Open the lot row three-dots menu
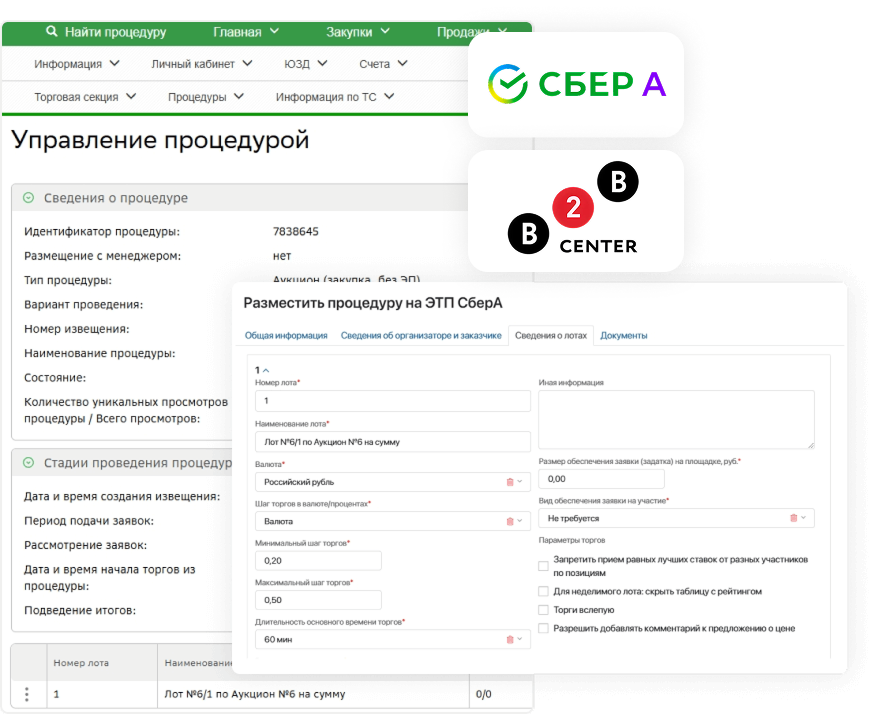The width and height of the screenshot is (880, 714). pyautogui.click(x=26, y=694)
